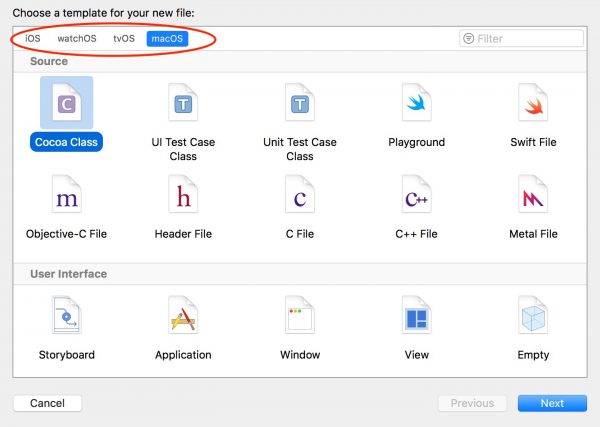The height and width of the screenshot is (427, 600).
Task: Select the Cocoa Class template icon
Action: [x=67, y=103]
